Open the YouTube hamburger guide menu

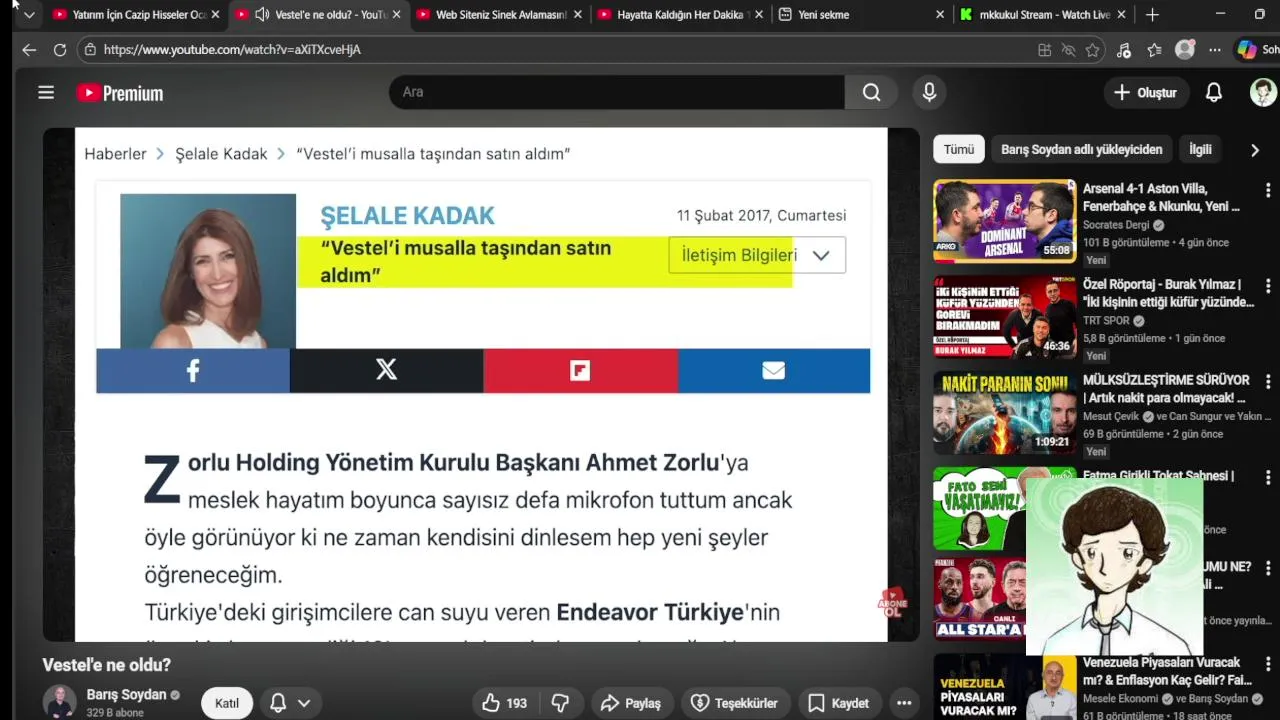pos(46,93)
